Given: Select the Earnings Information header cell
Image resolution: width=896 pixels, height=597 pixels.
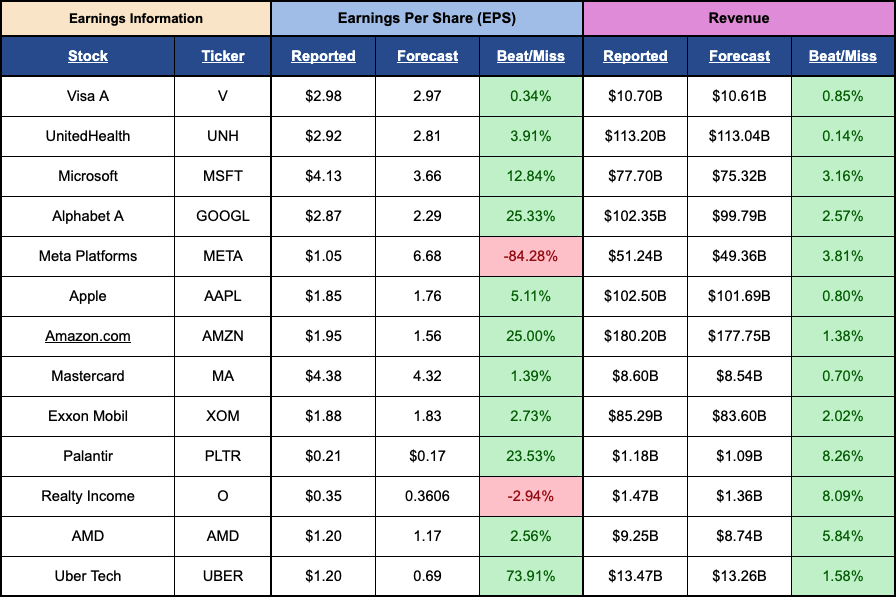Looking at the screenshot, I should pyautogui.click(x=135, y=18).
